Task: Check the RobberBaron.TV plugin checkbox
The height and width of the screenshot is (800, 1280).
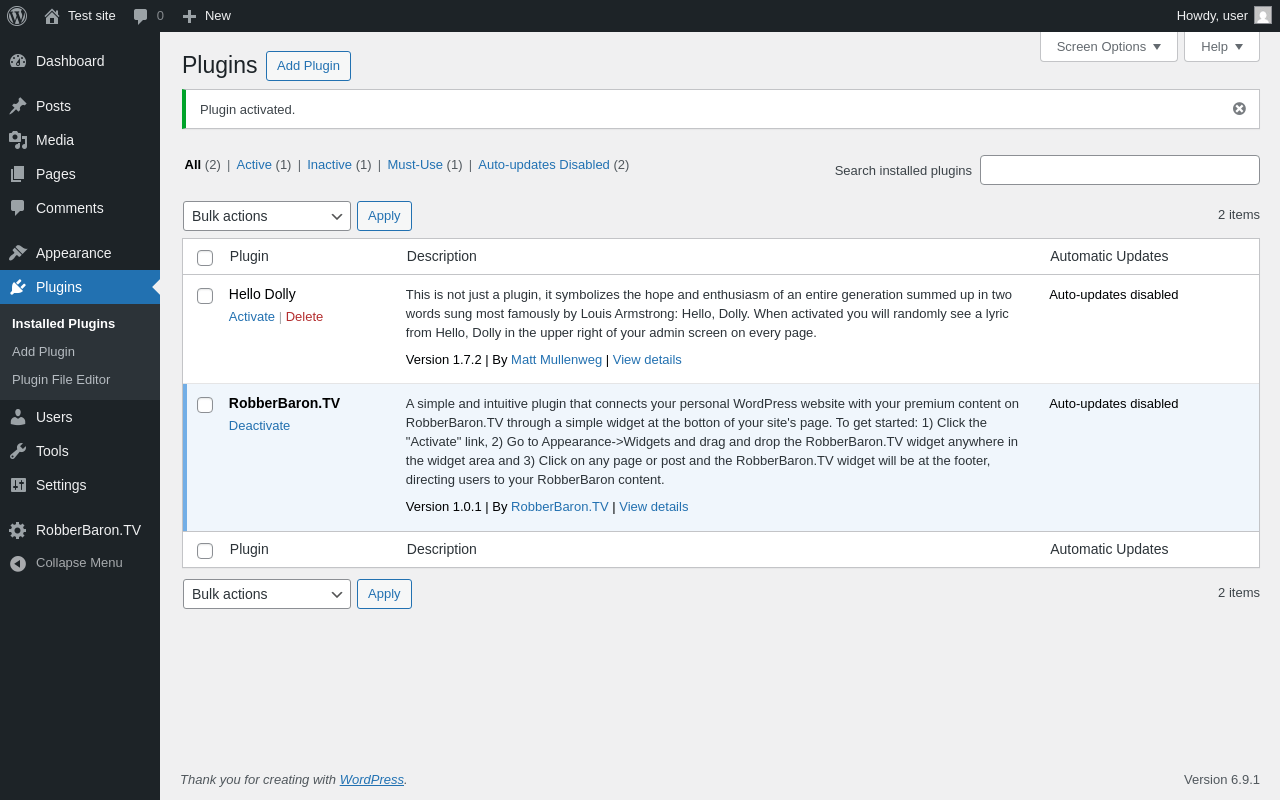Action: 205,405
